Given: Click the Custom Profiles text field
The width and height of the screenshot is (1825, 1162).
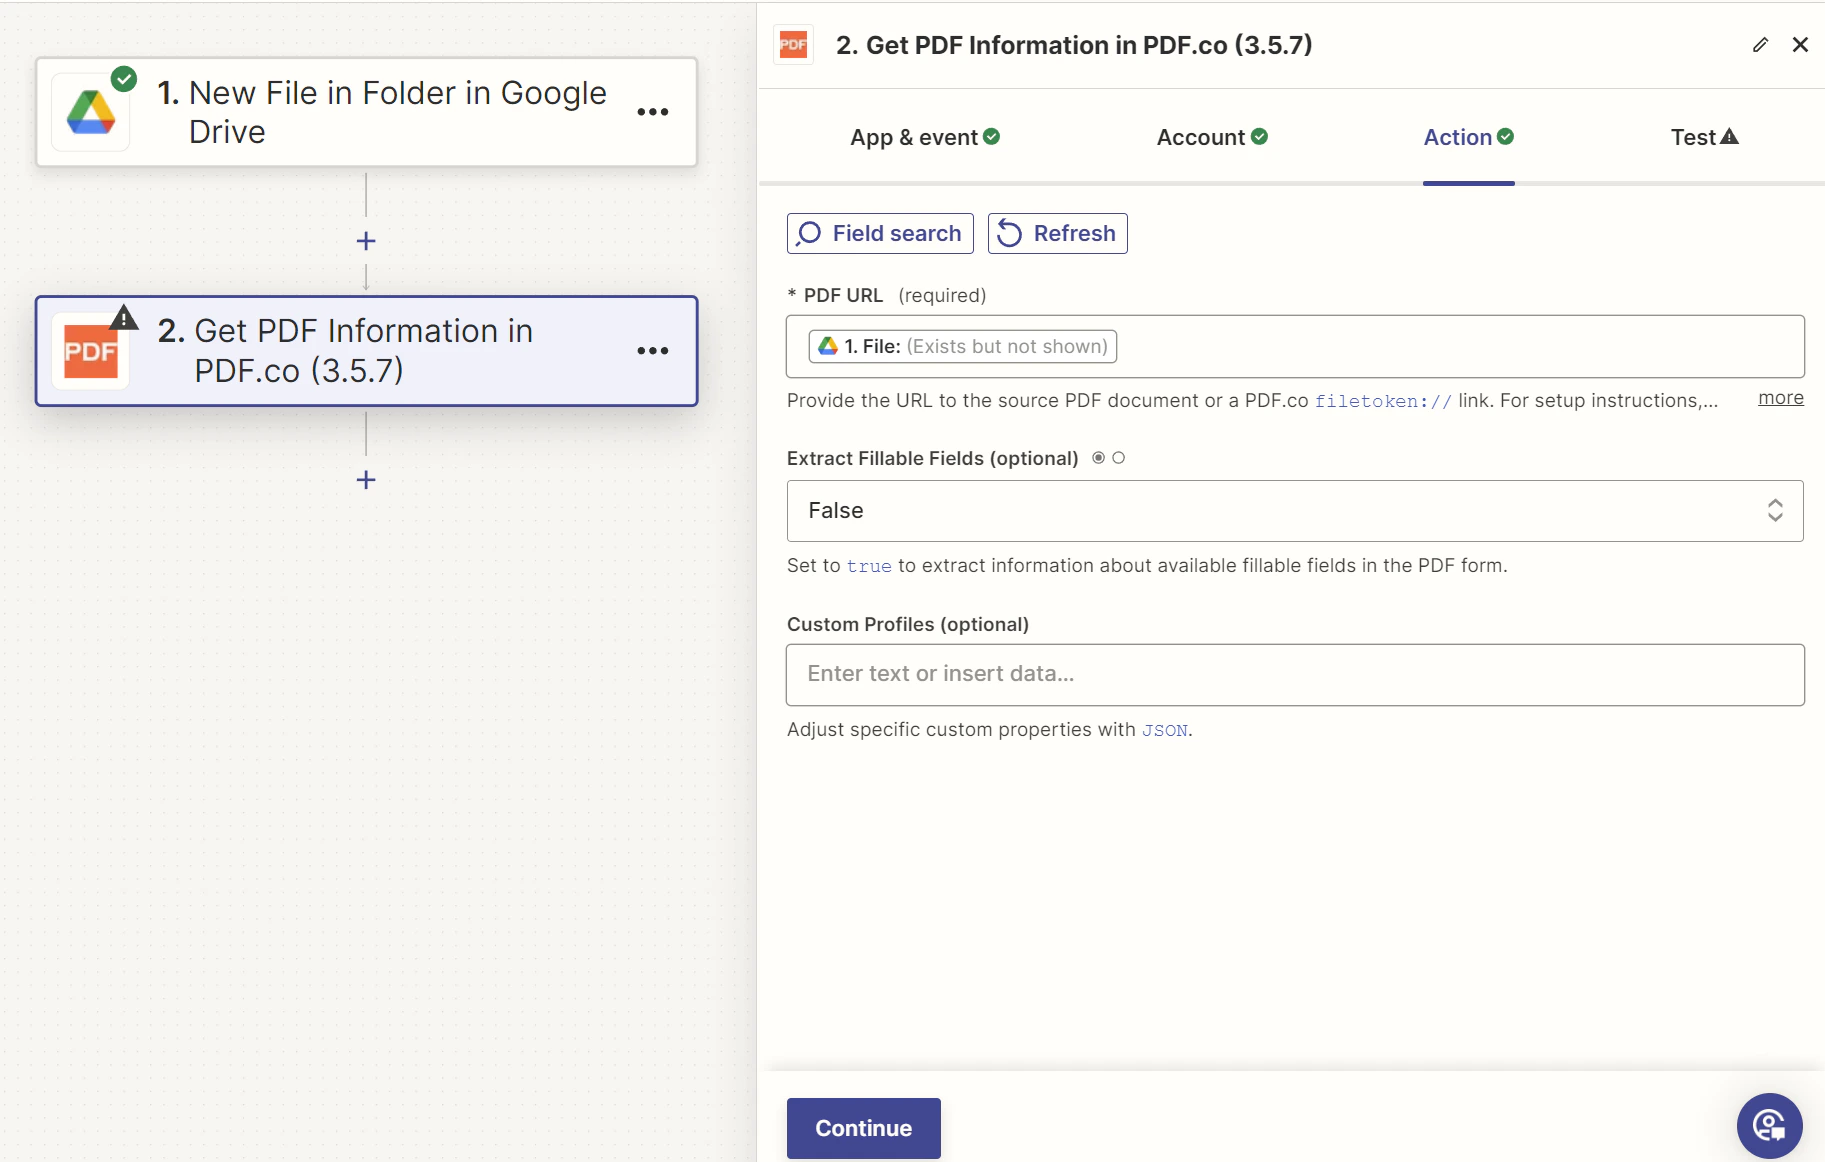Looking at the screenshot, I should [x=1295, y=675].
